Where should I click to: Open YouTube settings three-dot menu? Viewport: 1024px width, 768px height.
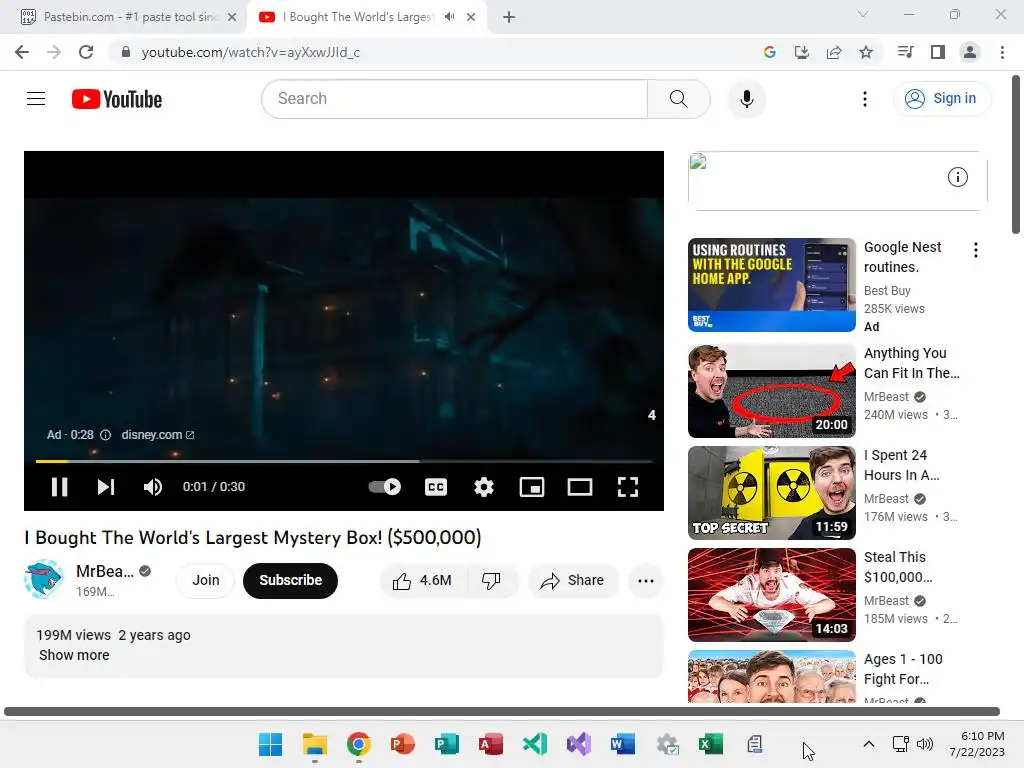(x=865, y=99)
